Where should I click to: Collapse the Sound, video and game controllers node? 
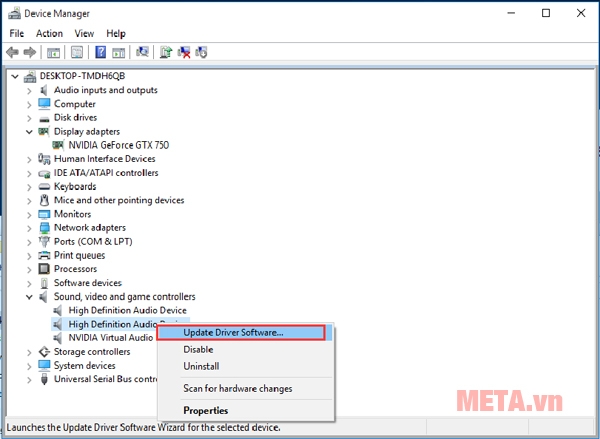pos(29,297)
